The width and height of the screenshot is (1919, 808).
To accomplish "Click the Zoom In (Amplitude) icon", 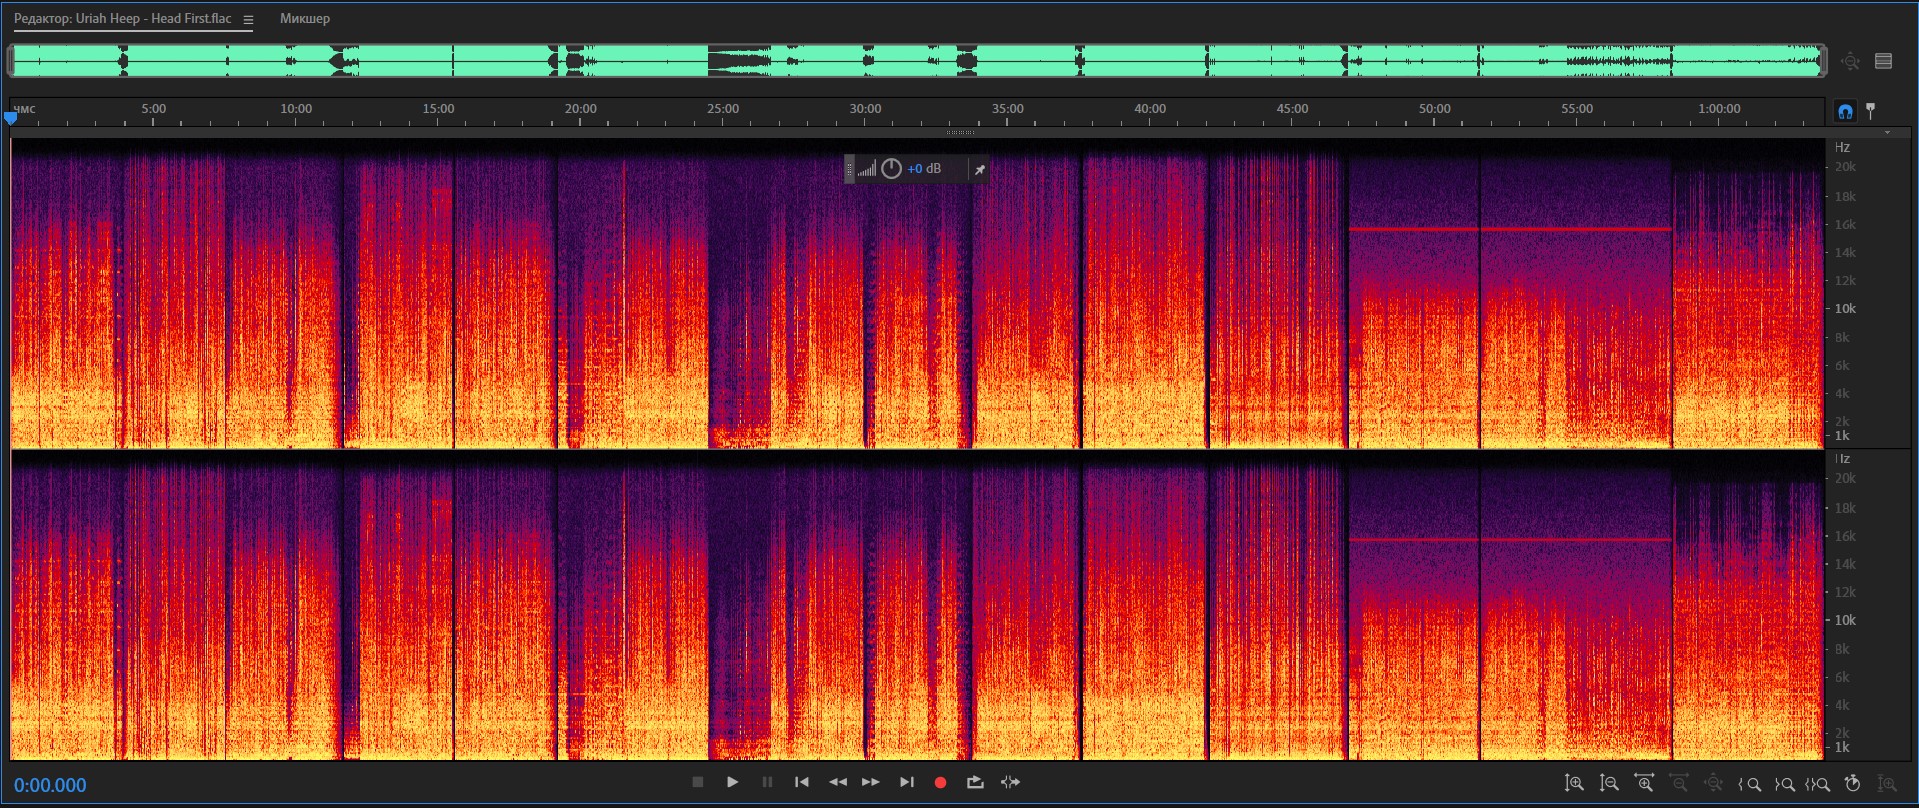I will point(1574,784).
